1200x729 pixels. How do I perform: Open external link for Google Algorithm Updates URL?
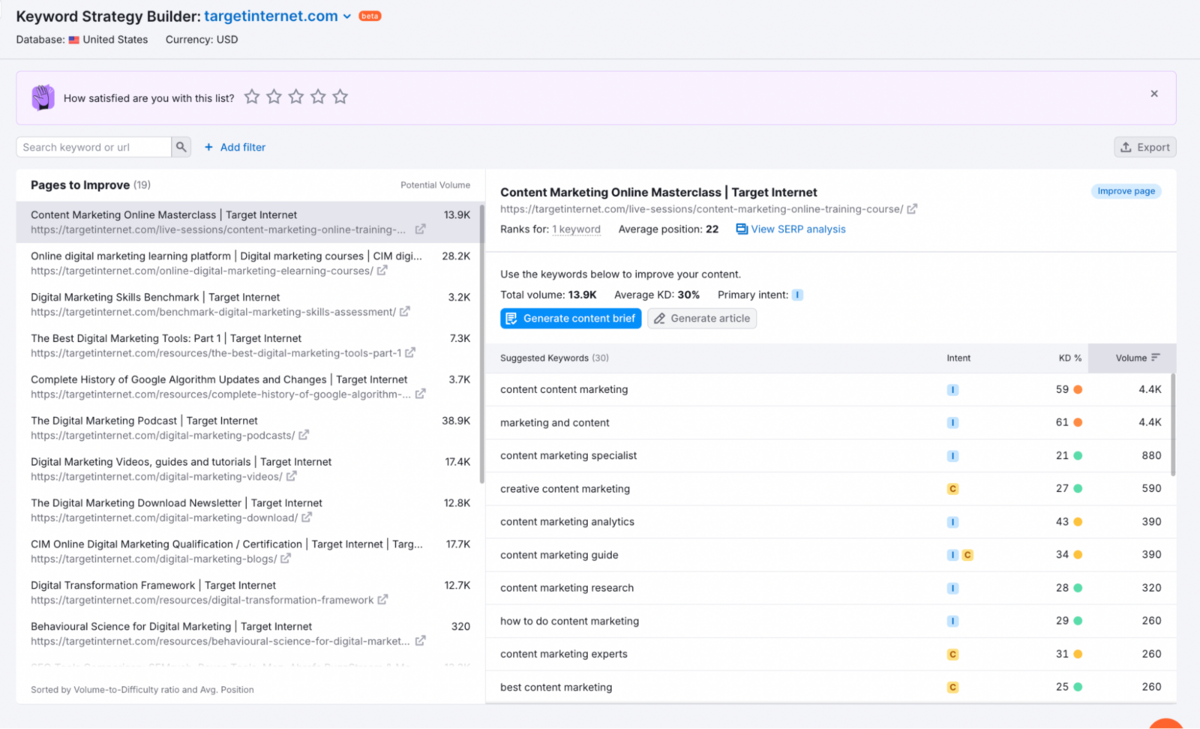pyautogui.click(x=420, y=394)
